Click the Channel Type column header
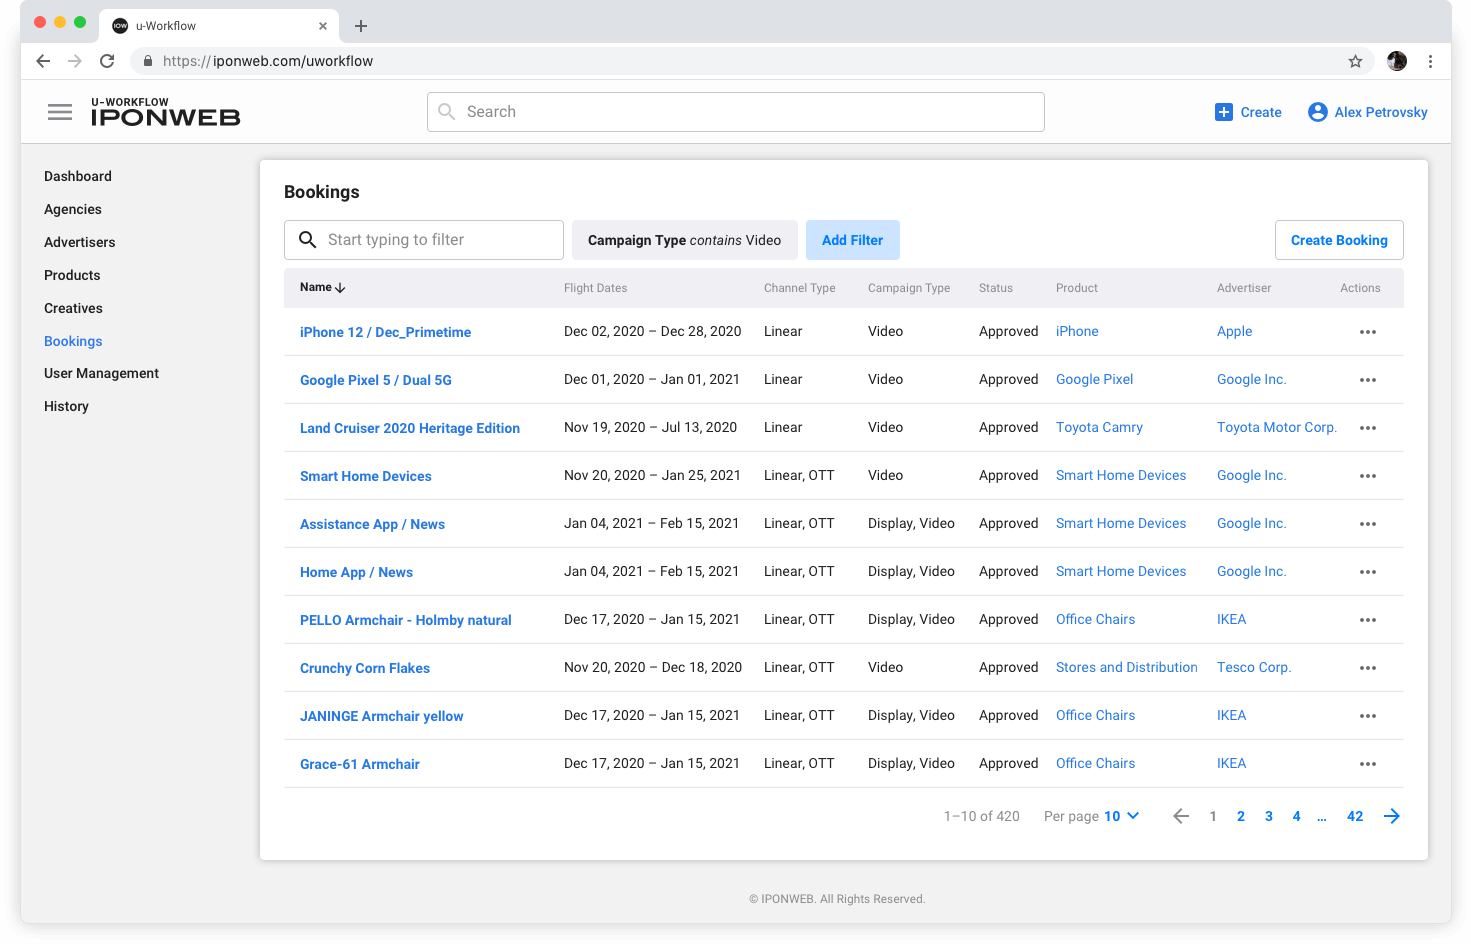 [x=800, y=288]
